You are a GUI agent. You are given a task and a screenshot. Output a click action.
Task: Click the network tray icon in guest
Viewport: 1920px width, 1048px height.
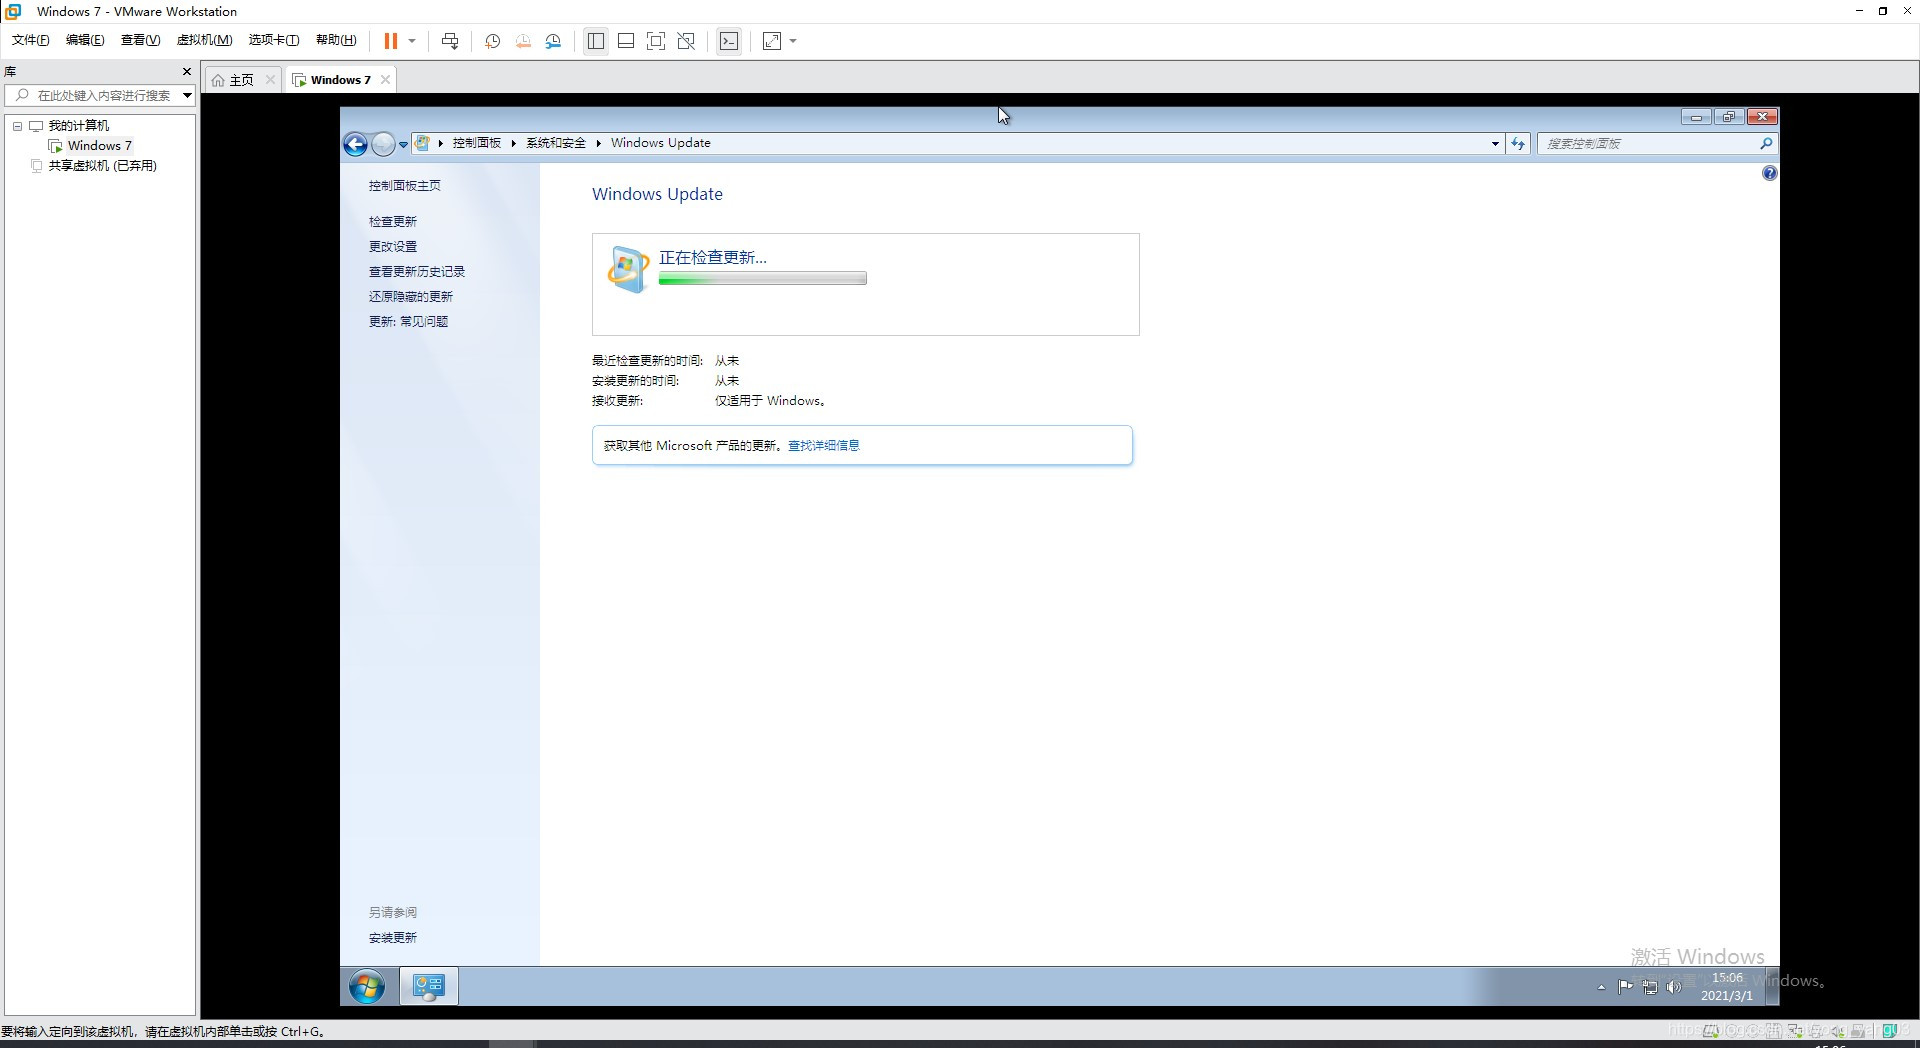pyautogui.click(x=1649, y=988)
